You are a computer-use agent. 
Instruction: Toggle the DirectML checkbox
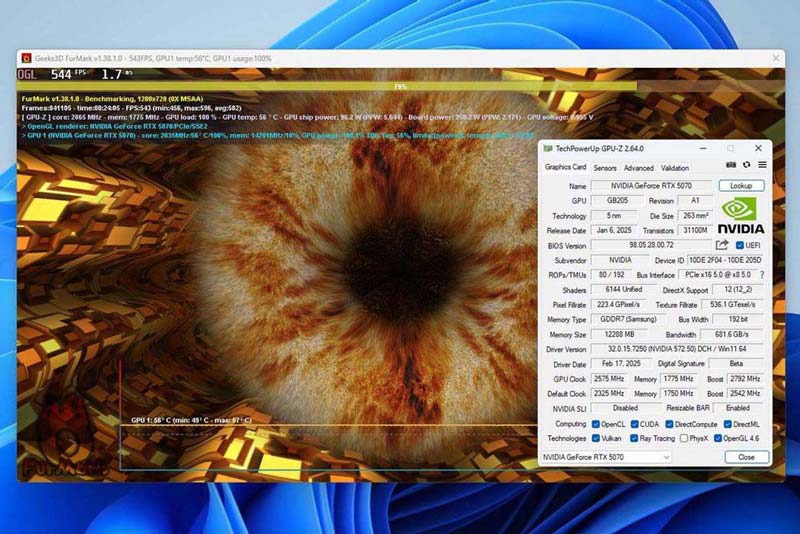(x=728, y=424)
